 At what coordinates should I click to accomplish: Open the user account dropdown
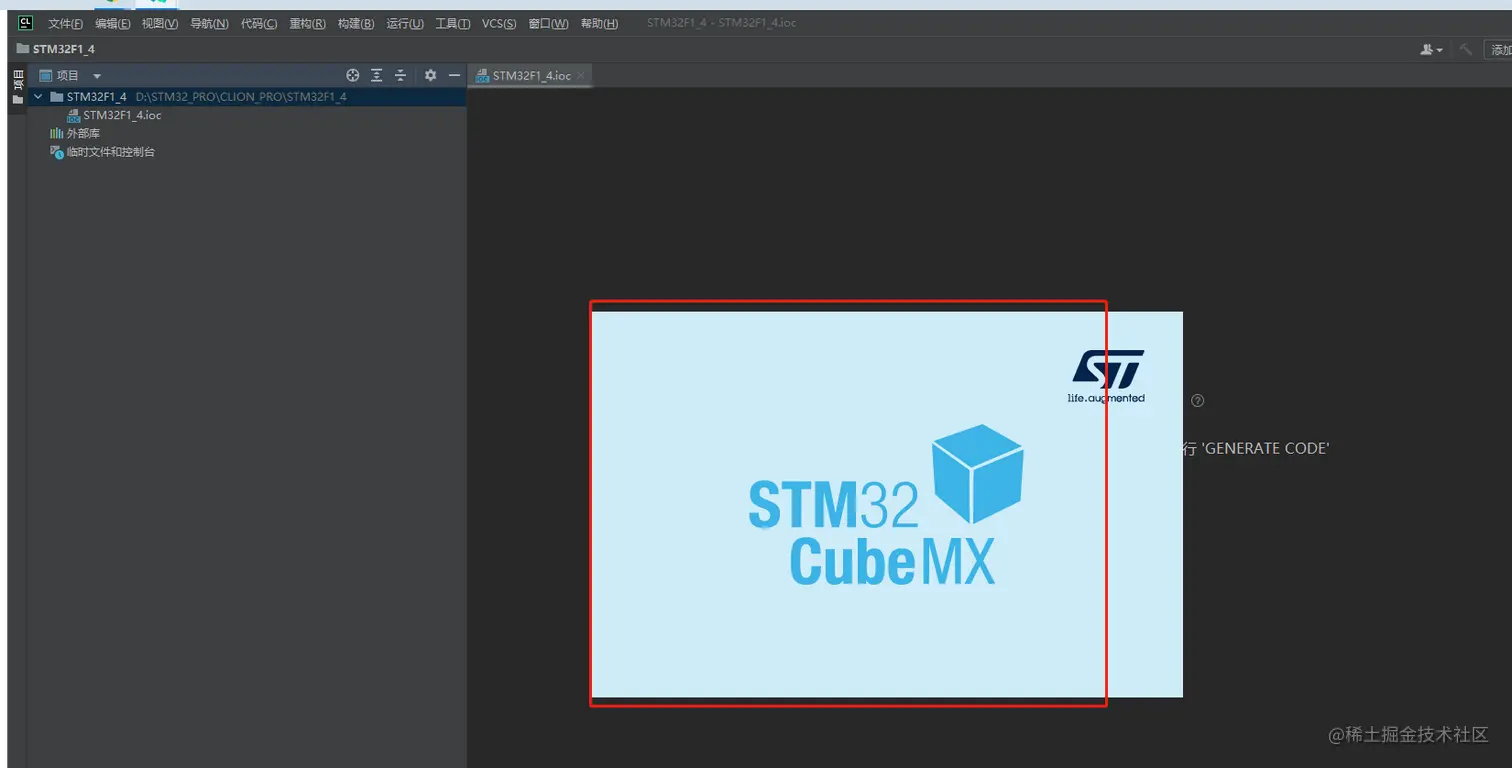pyautogui.click(x=1432, y=50)
